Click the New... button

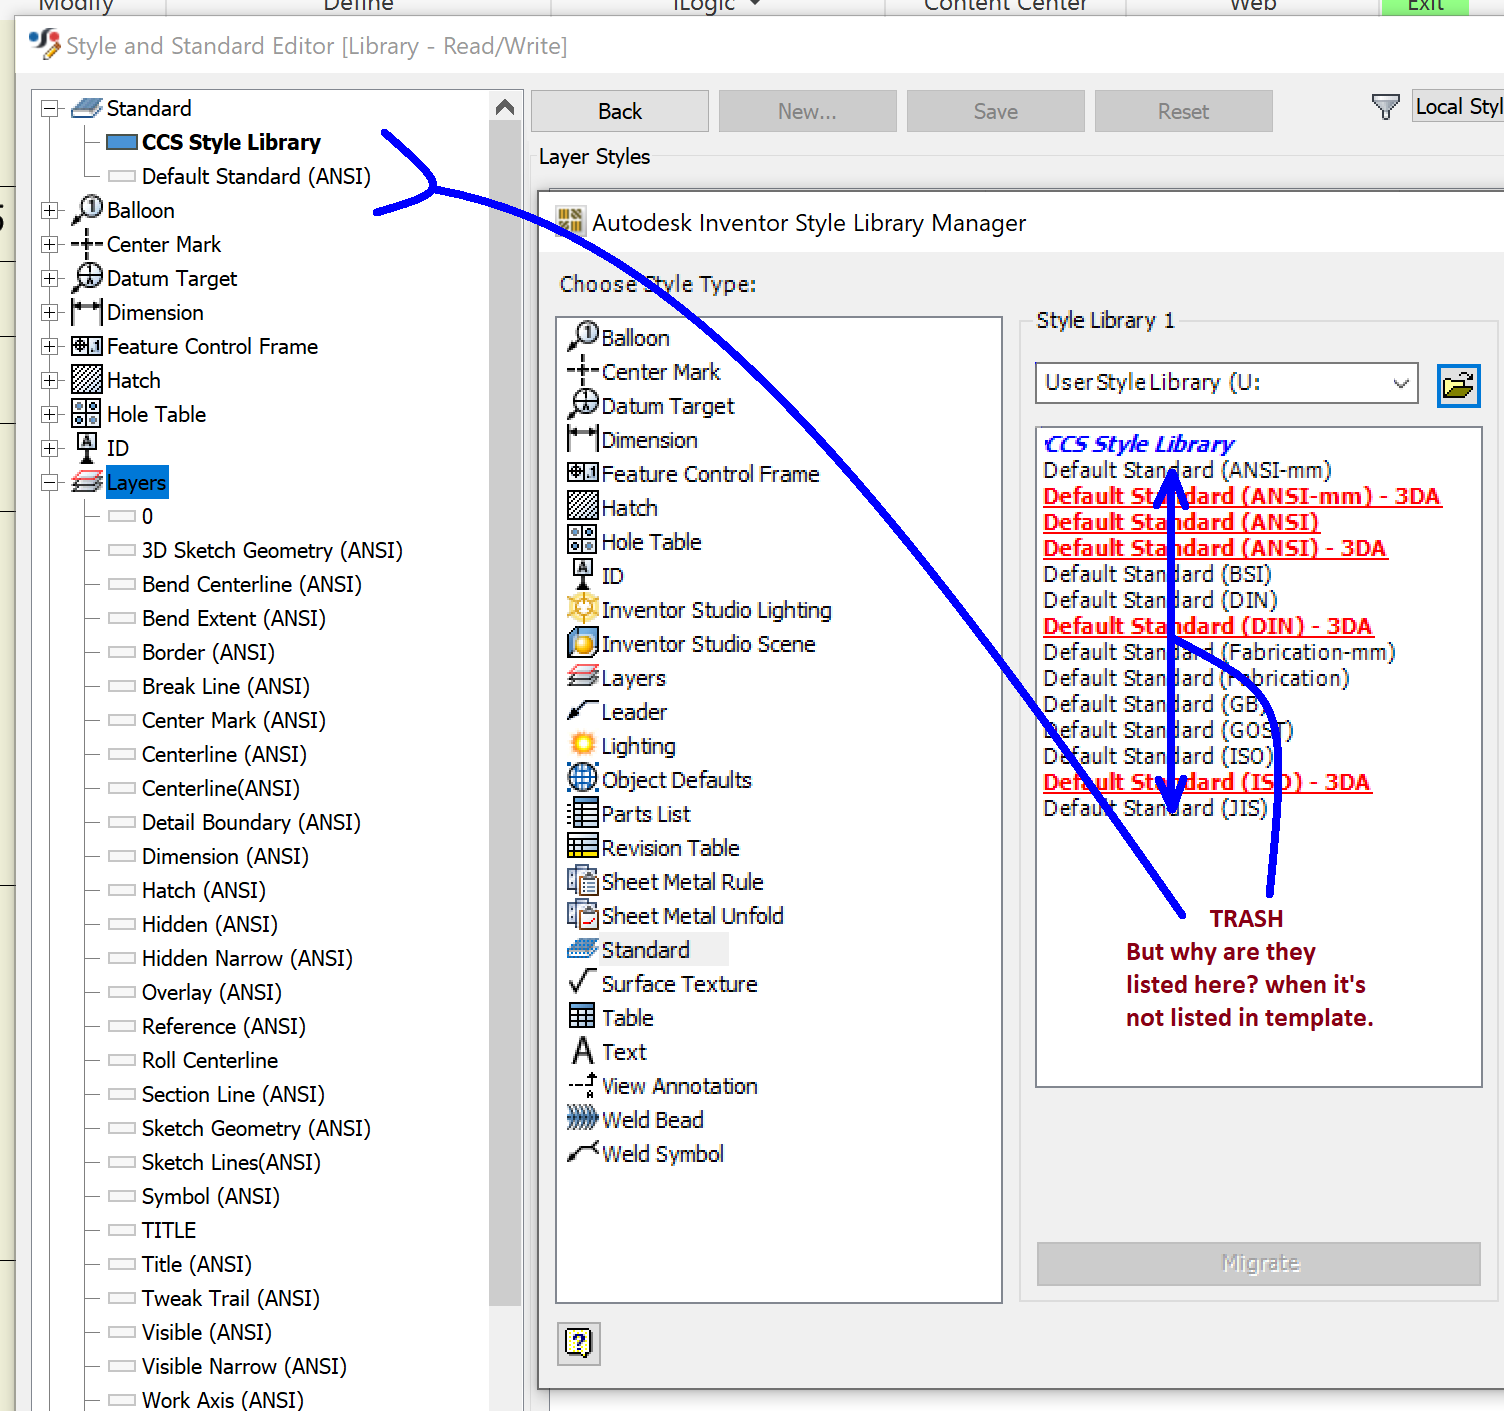pos(808,111)
